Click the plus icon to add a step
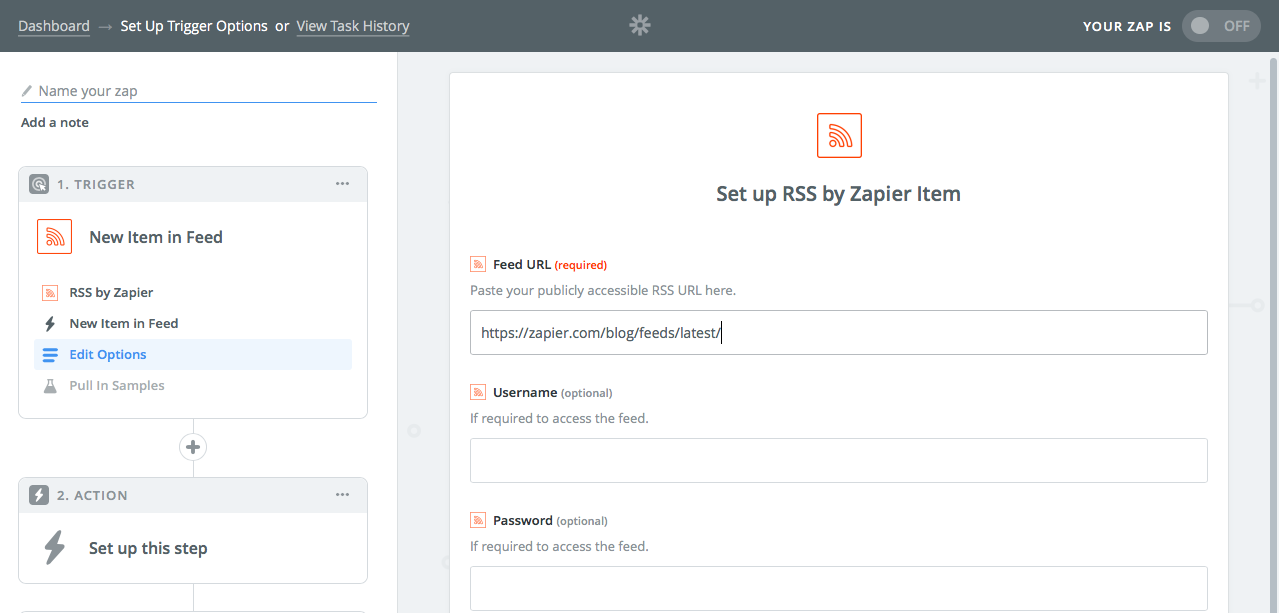The width and height of the screenshot is (1279, 613). click(x=193, y=447)
